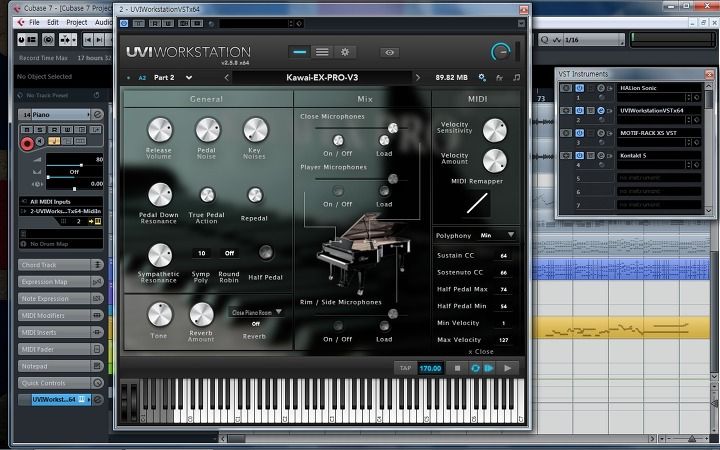Open the Cubase Edit menu
This screenshot has width=720, height=450.
53,22
